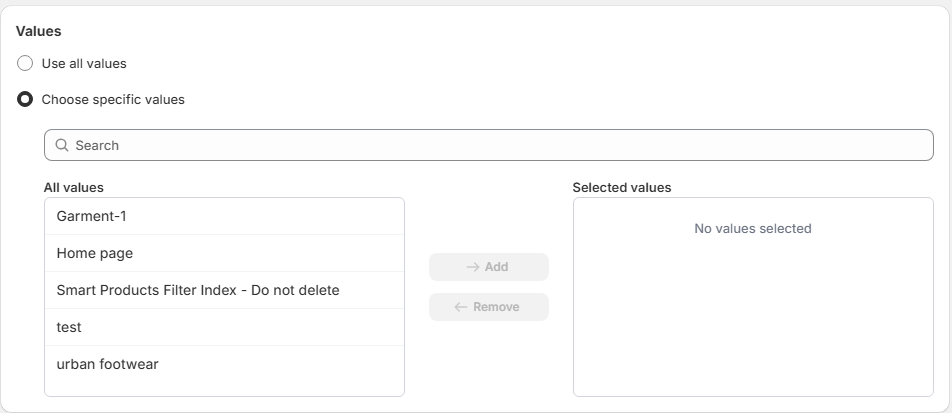
Task: Click the 'Choose specific values' label text
Action: (113, 99)
